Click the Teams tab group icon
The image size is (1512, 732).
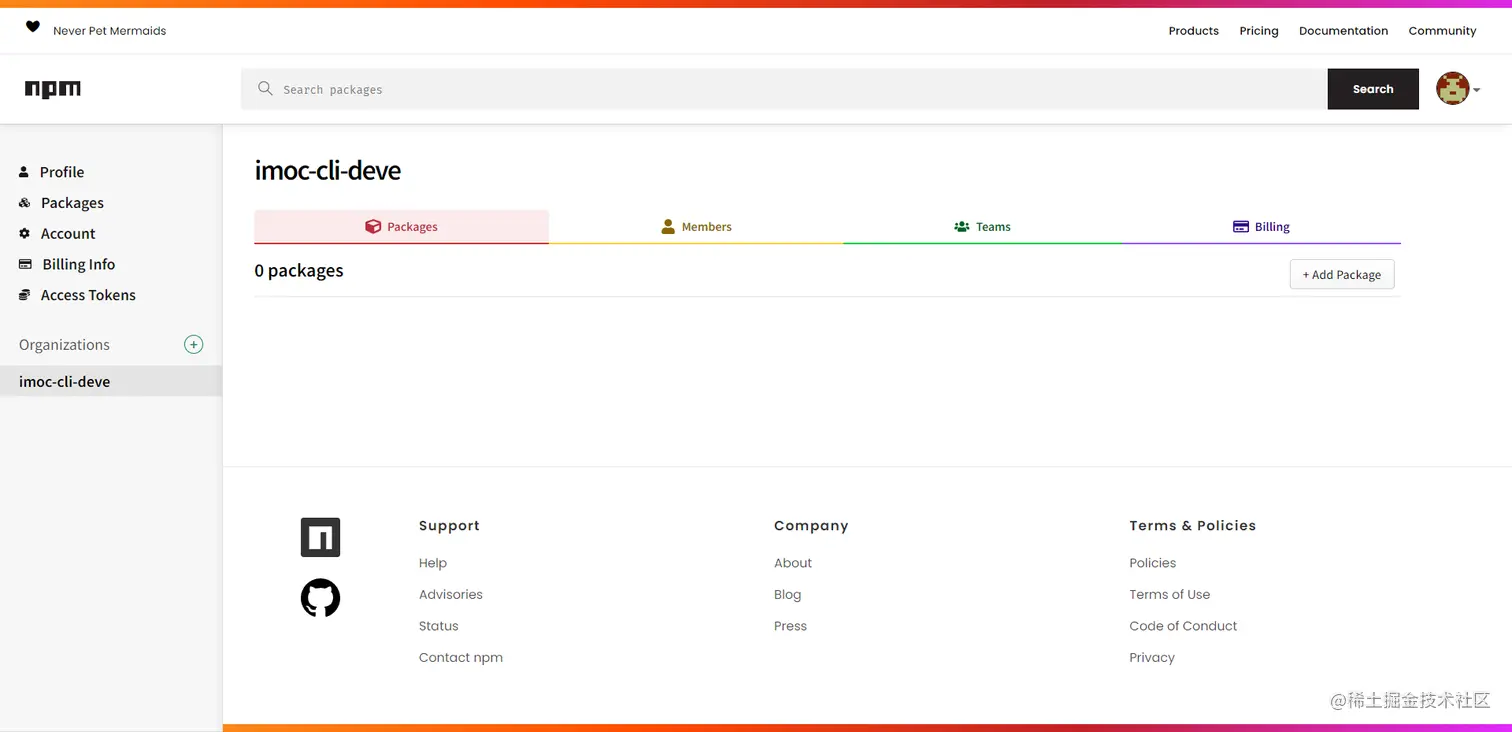coord(962,227)
